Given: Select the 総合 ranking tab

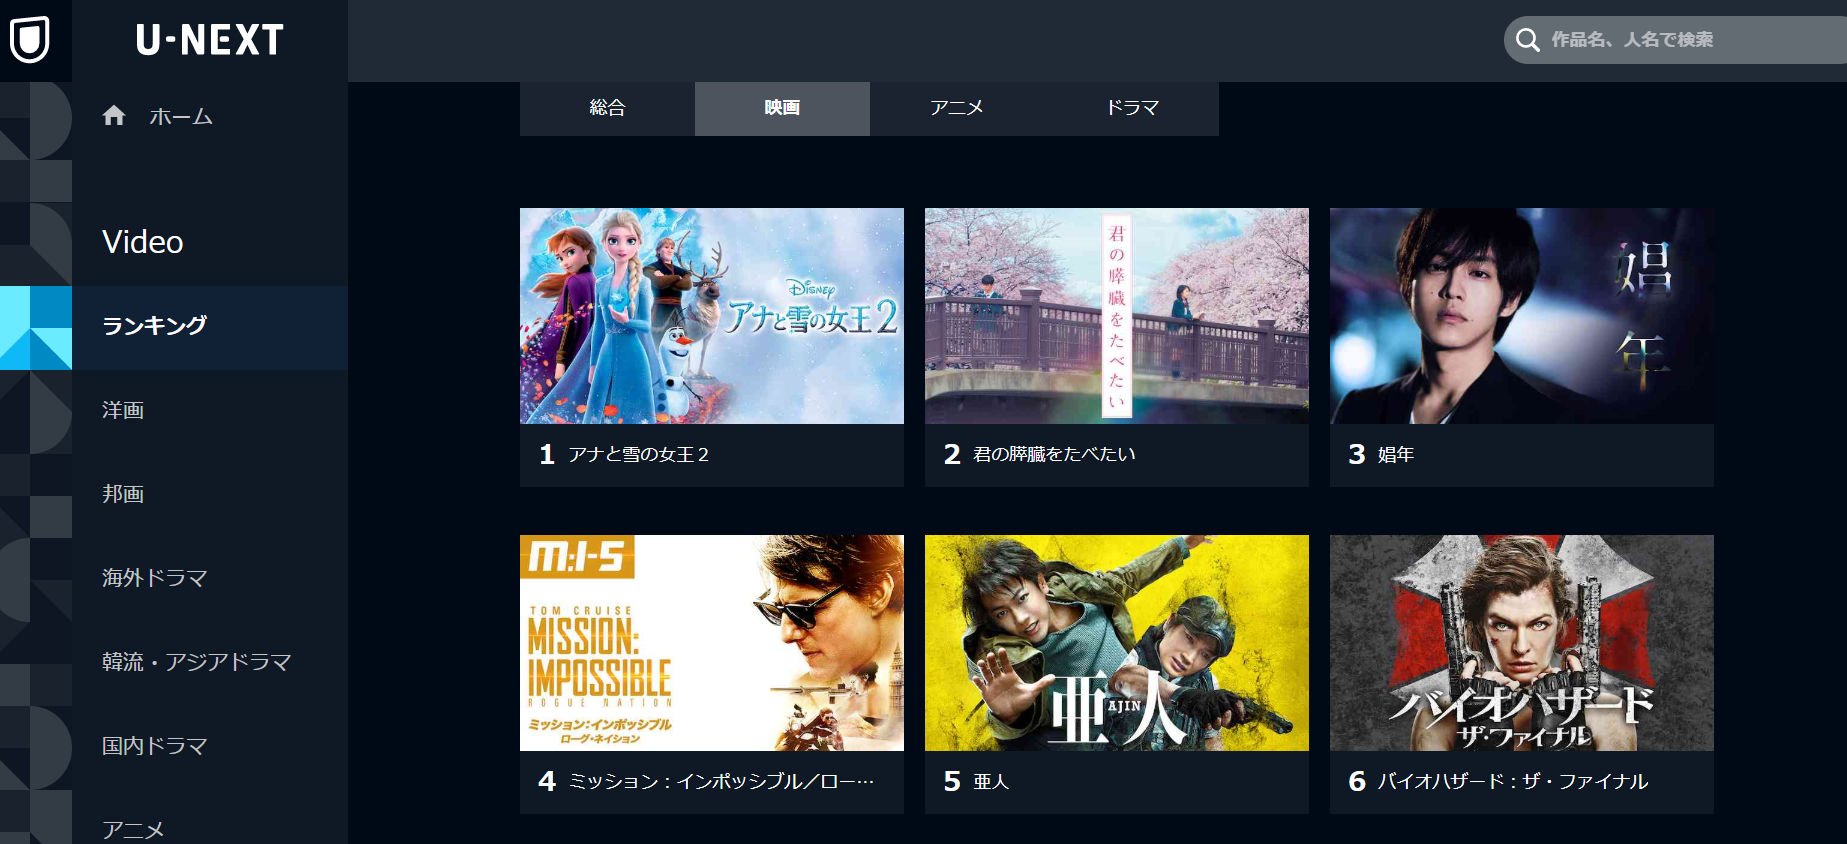Looking at the screenshot, I should 607,108.
